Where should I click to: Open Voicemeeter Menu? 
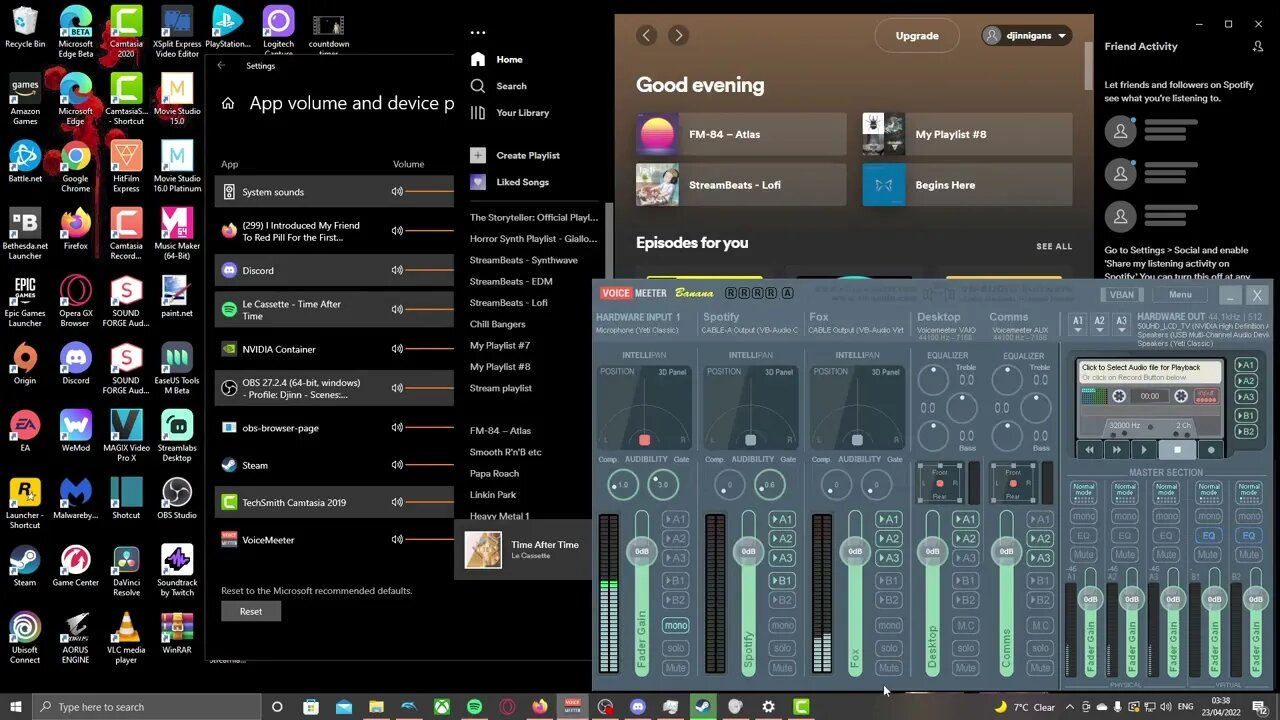point(1180,295)
